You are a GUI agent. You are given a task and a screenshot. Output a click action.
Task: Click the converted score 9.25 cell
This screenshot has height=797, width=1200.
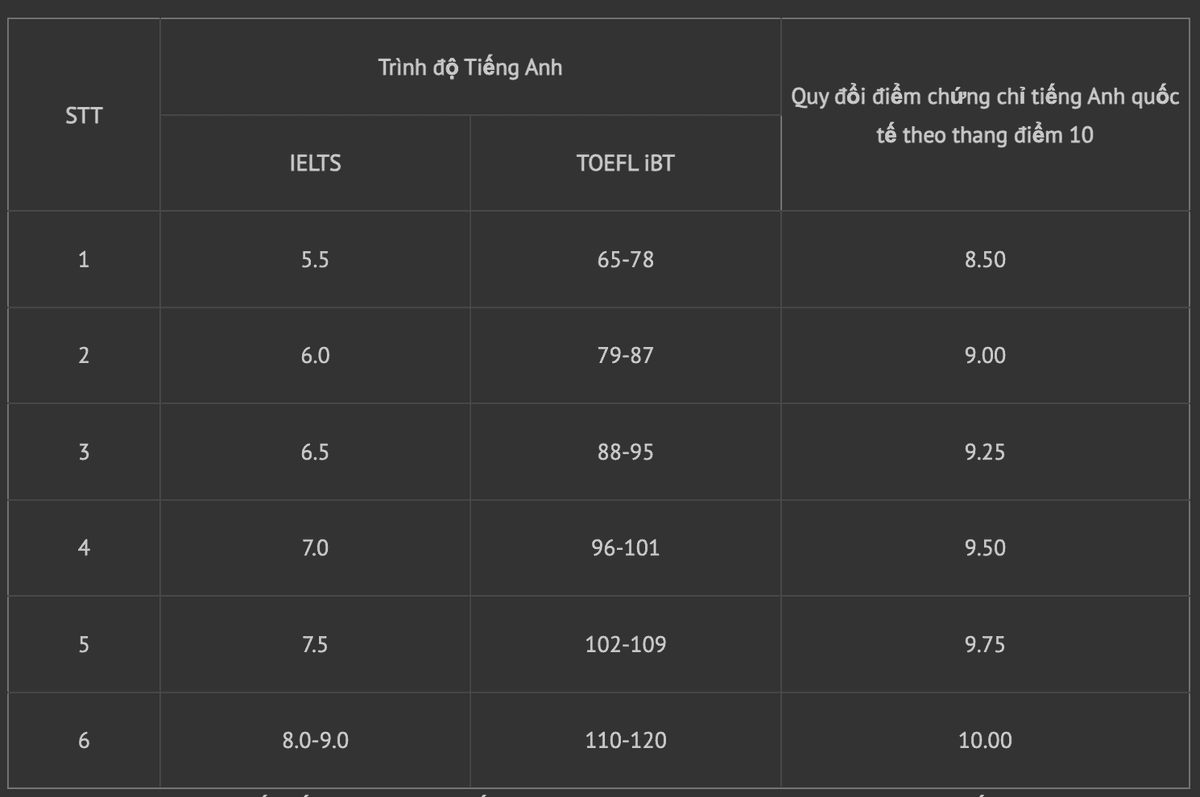pos(985,452)
